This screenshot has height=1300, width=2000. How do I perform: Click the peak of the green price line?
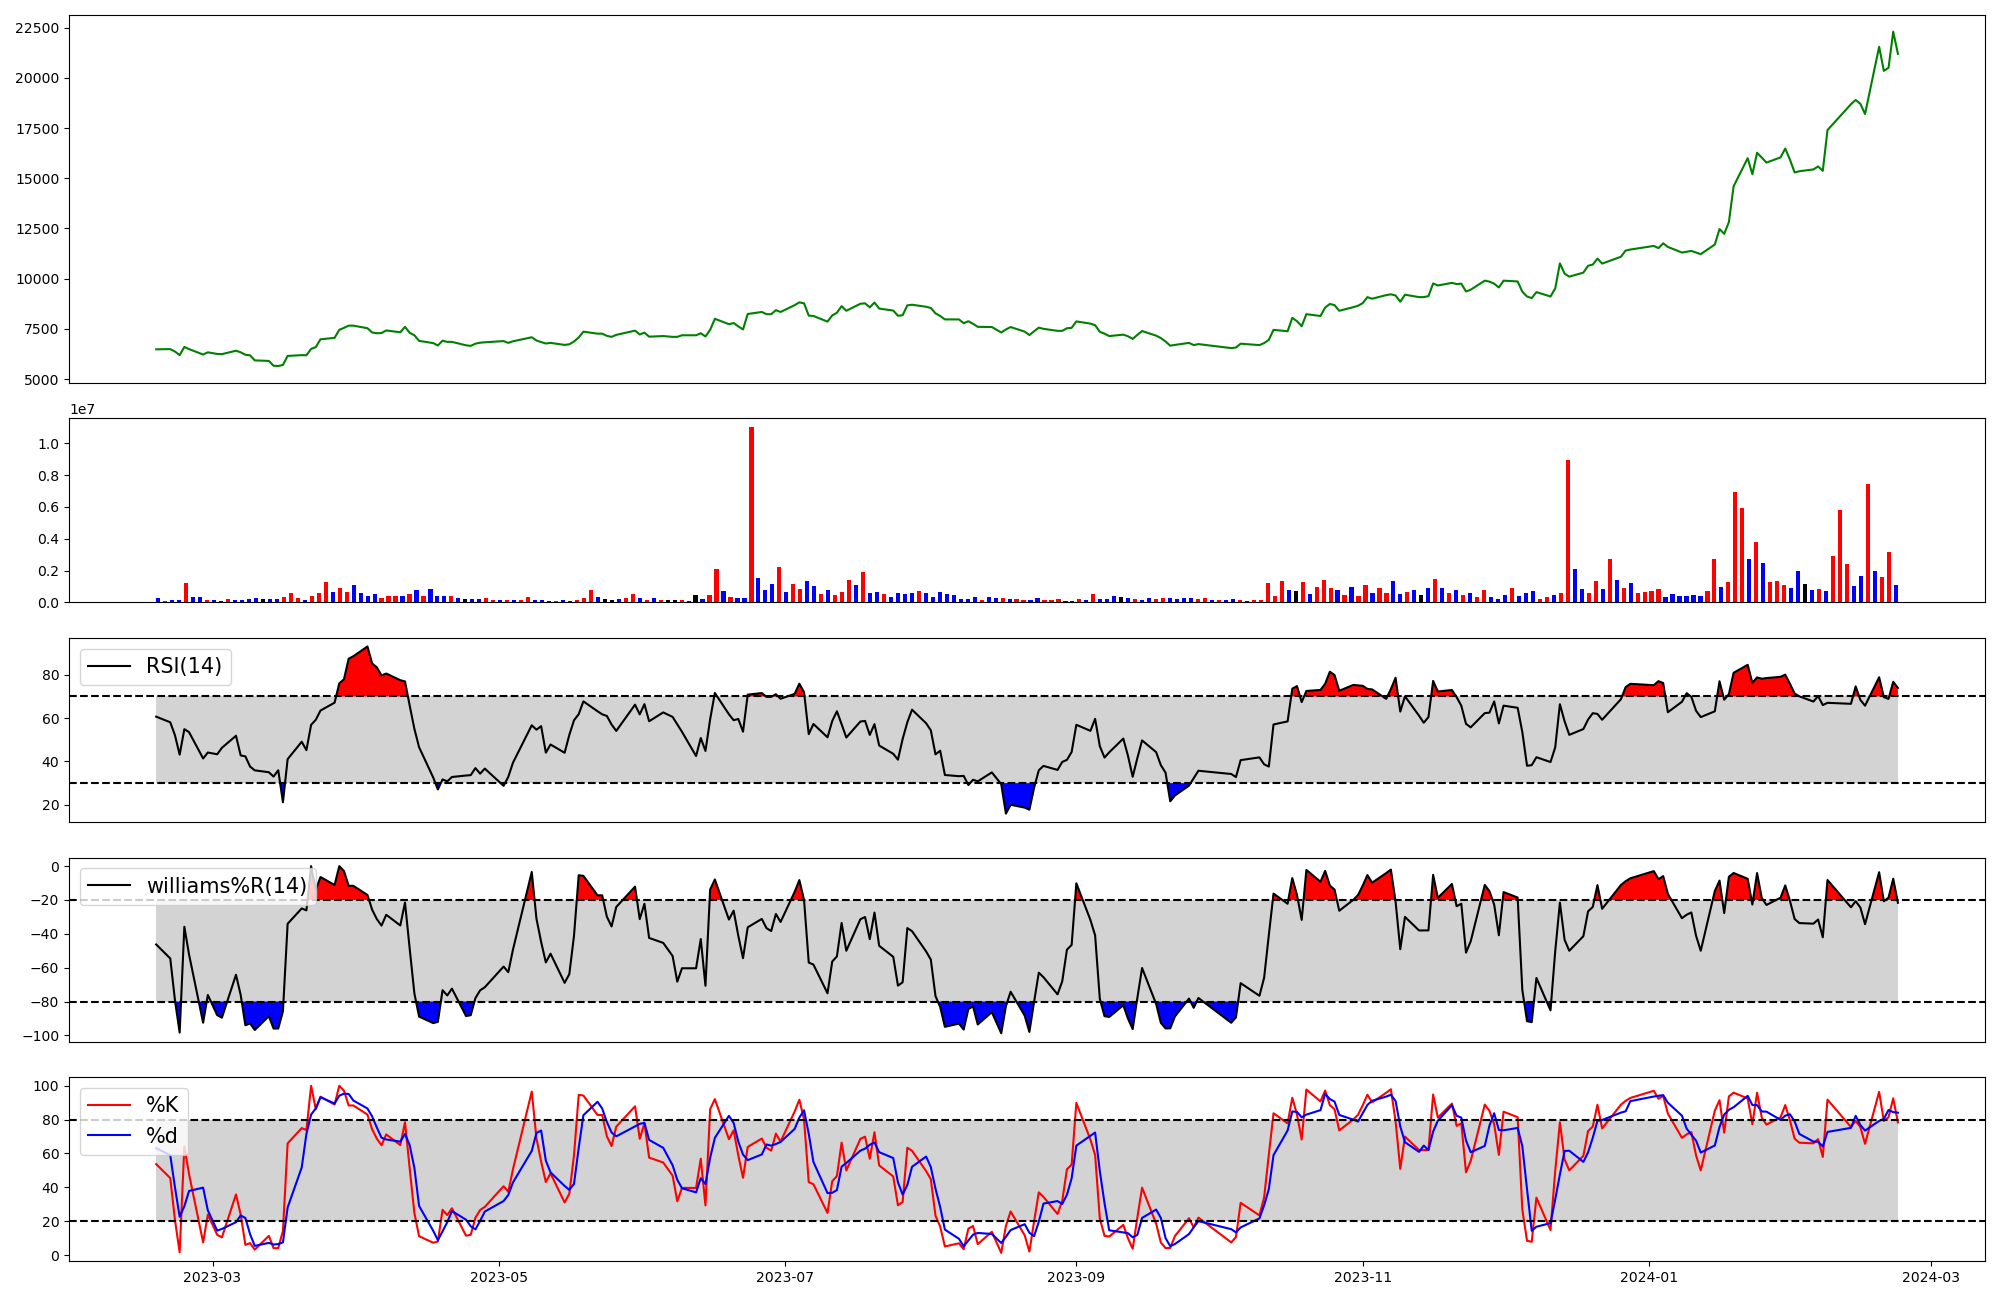tap(1892, 32)
